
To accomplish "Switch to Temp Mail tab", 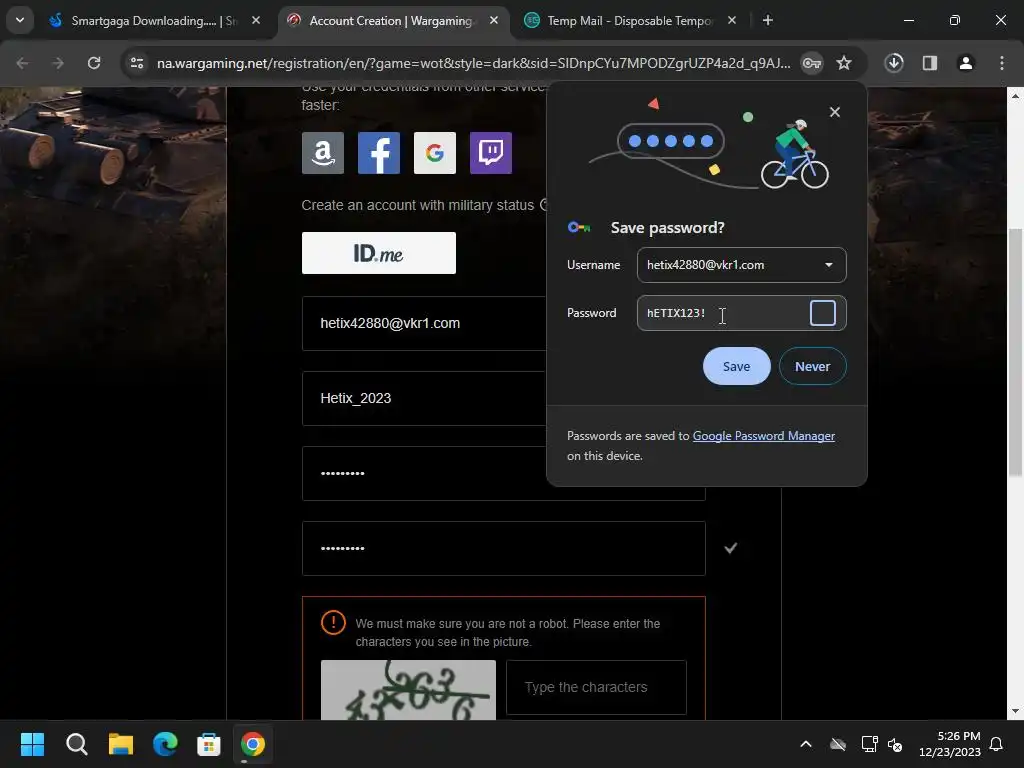I will (628, 21).
